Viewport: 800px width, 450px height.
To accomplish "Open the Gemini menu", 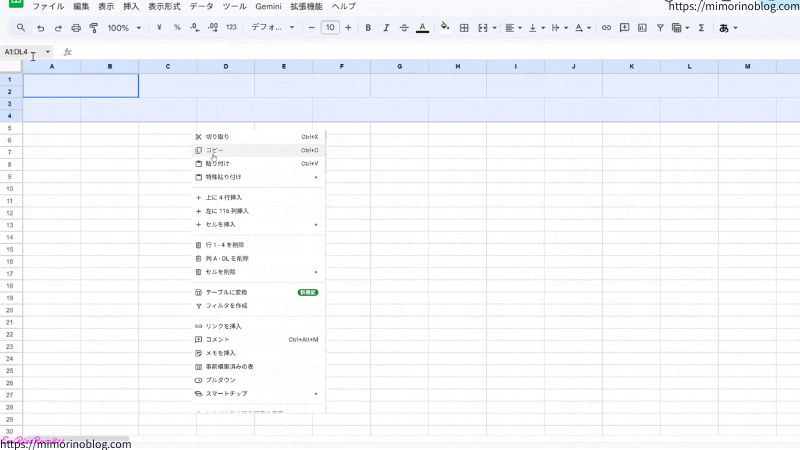I will [268, 7].
